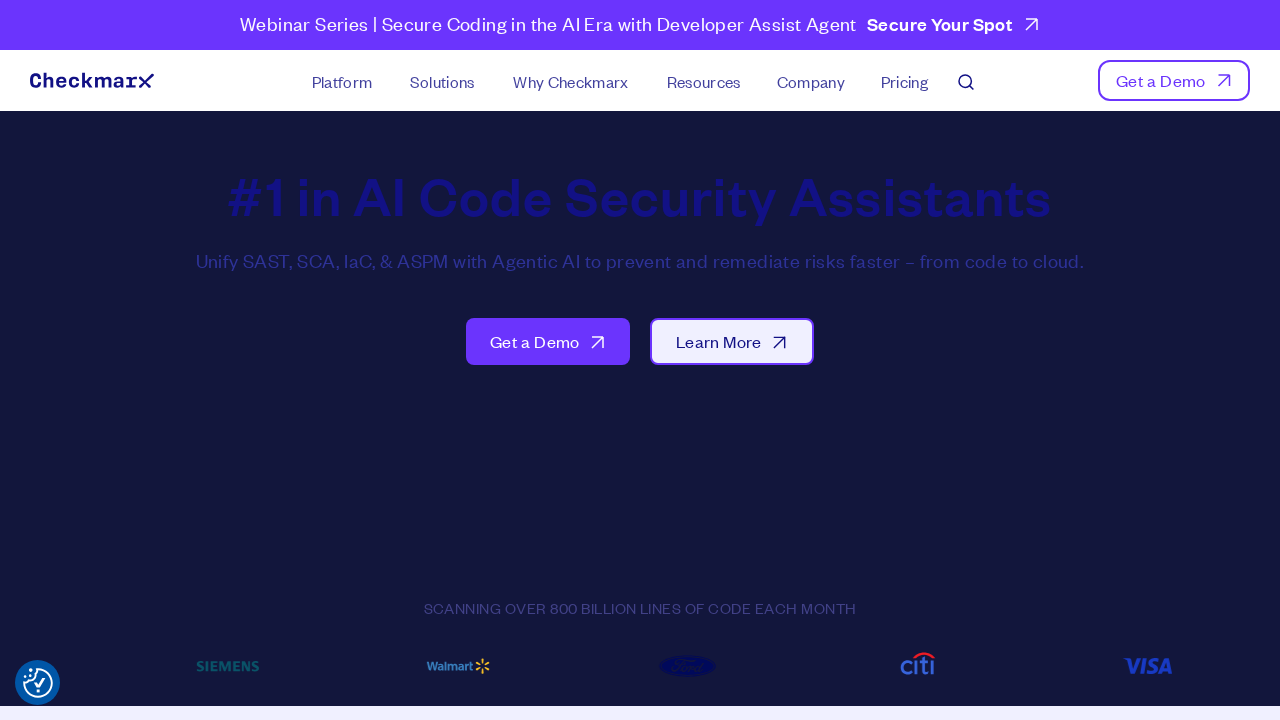
Task: Click the arrow icon next to Secure Your Spot
Action: tap(1032, 23)
